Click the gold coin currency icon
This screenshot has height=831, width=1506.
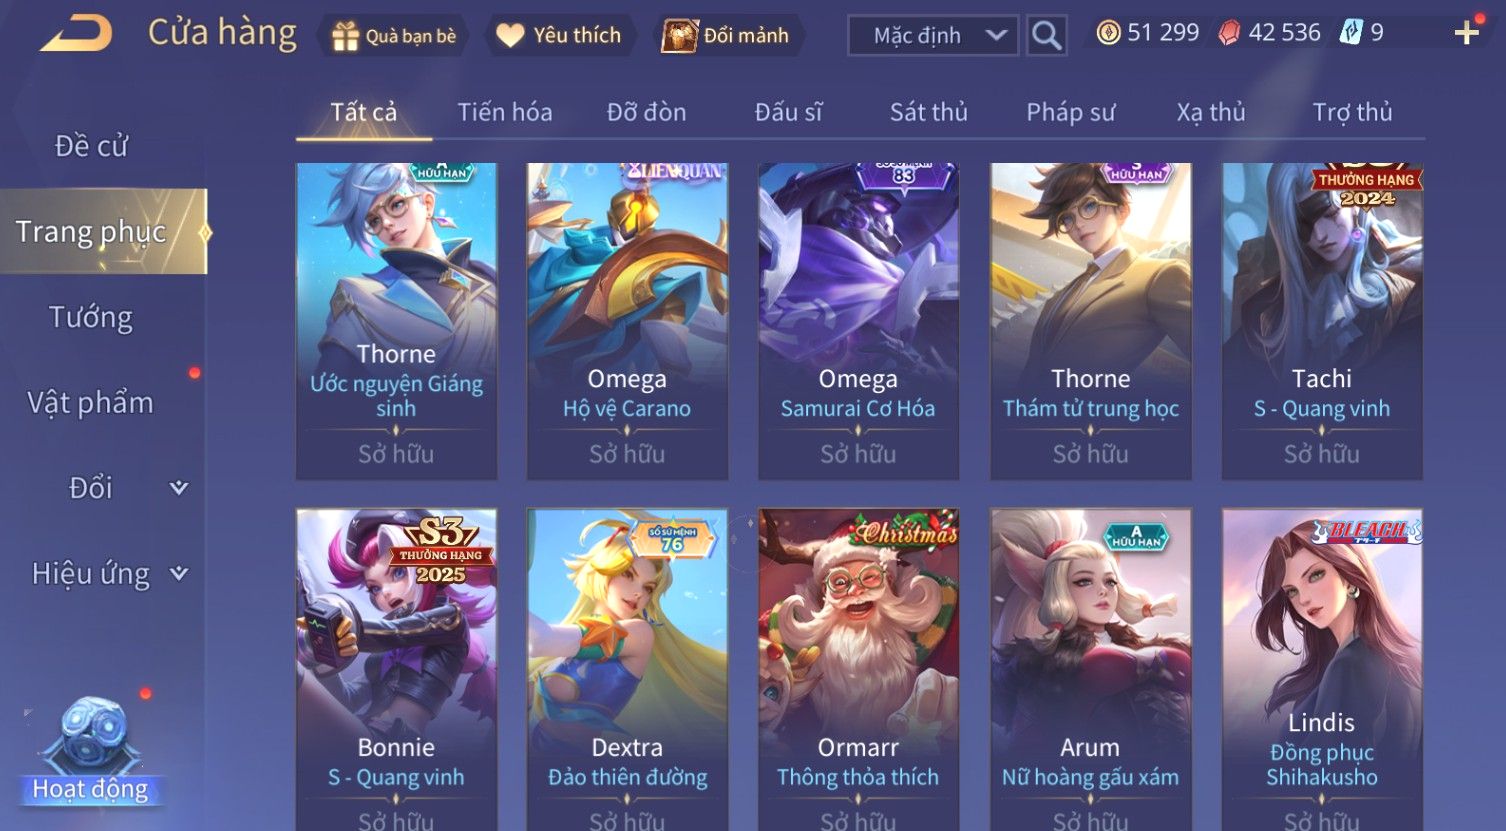tap(1108, 33)
